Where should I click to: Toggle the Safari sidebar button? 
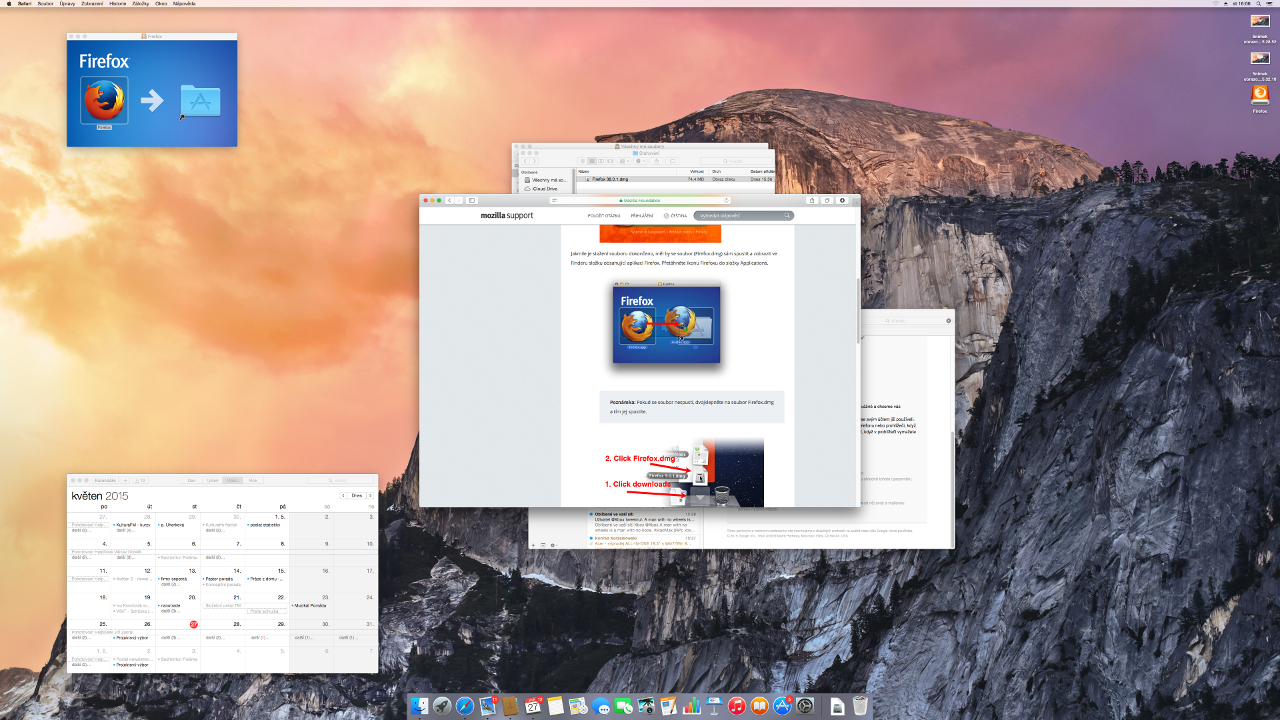pos(472,200)
